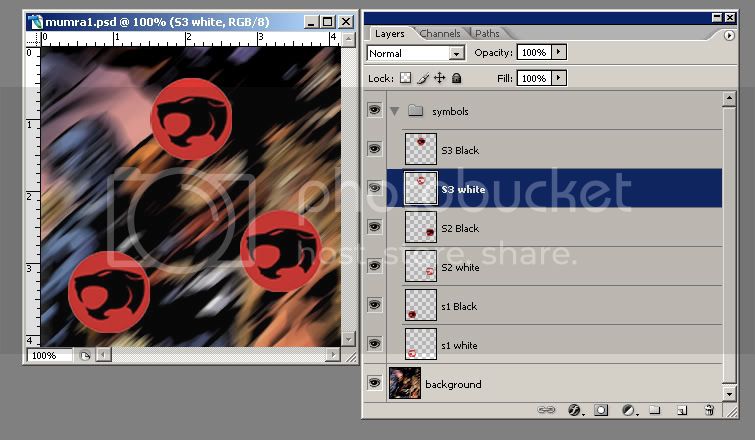Open the Add layer style menu
This screenshot has width=755, height=440.
pyautogui.click(x=575, y=410)
